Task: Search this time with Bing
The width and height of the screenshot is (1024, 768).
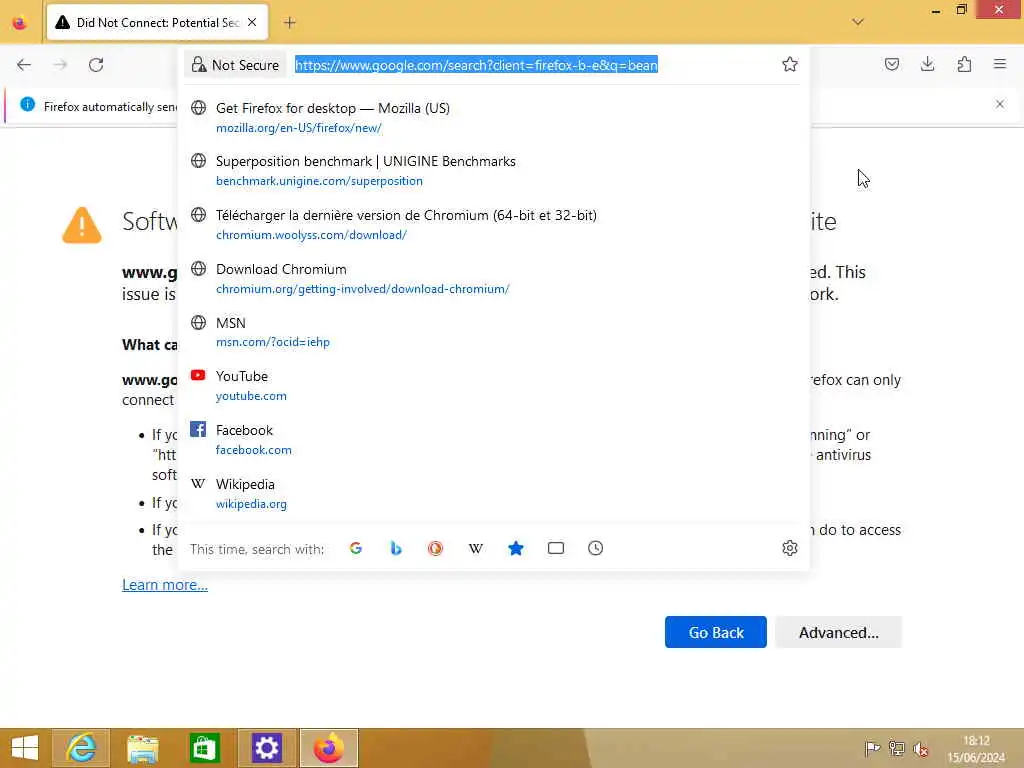Action: 396,549
